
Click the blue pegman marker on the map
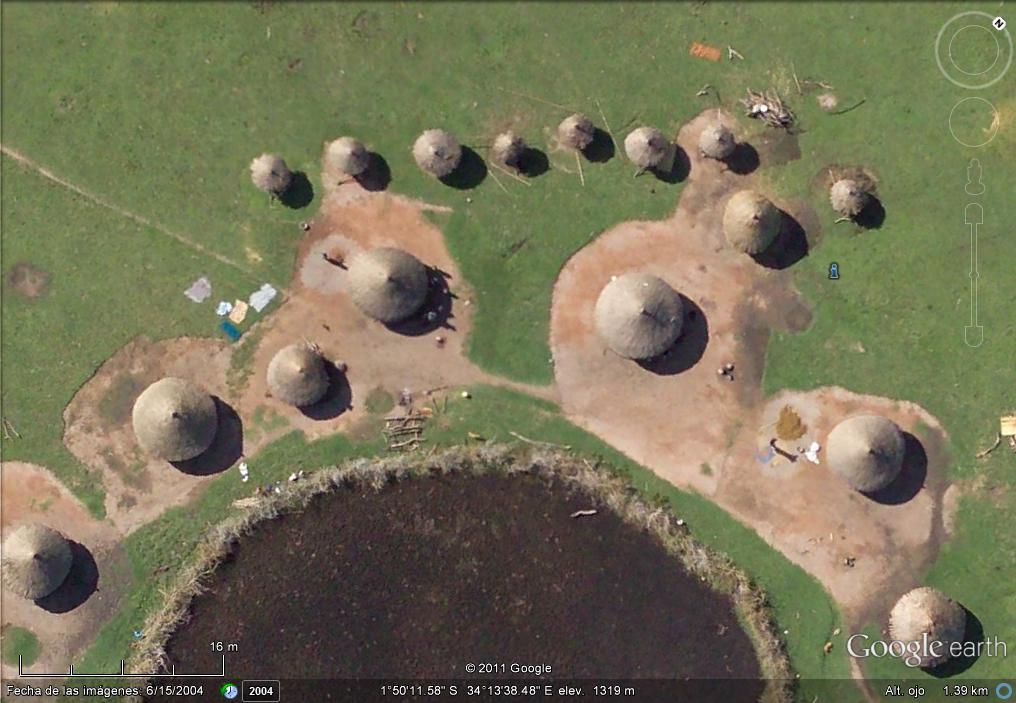[834, 271]
